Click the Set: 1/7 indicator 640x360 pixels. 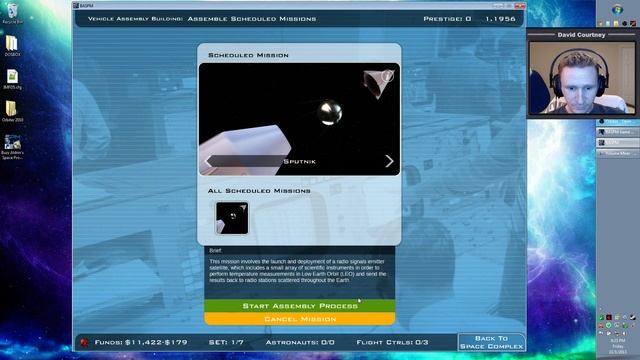coord(226,342)
